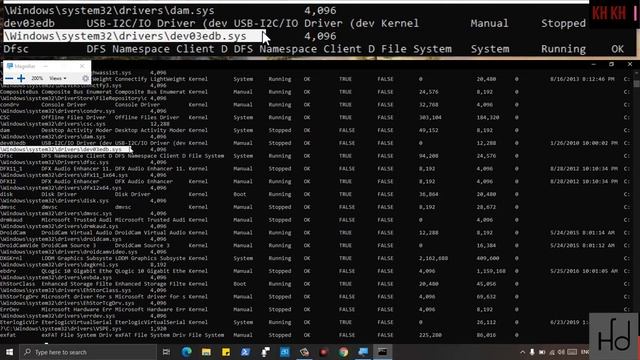The width and height of the screenshot is (640, 360).
Task: Click the 200% zoom level in Magnifier
Action: tap(37, 78)
